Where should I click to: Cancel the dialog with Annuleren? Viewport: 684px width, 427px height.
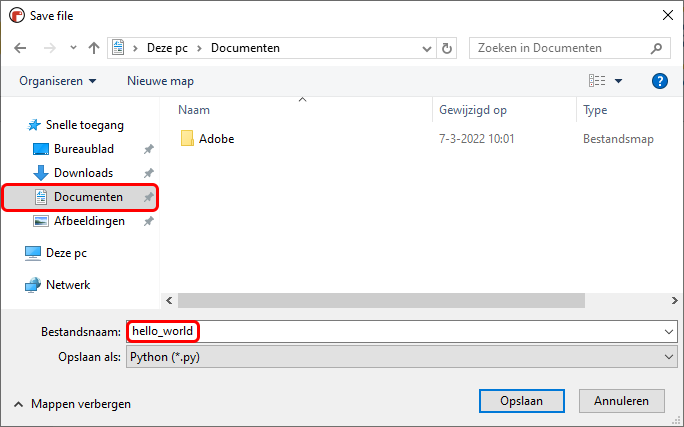click(622, 401)
